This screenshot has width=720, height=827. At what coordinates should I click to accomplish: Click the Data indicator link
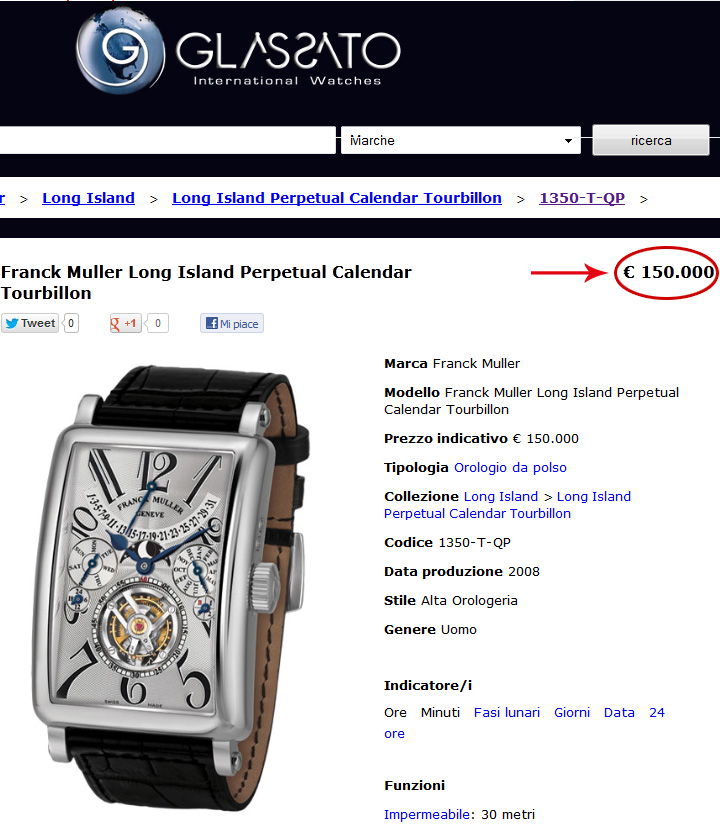619,713
